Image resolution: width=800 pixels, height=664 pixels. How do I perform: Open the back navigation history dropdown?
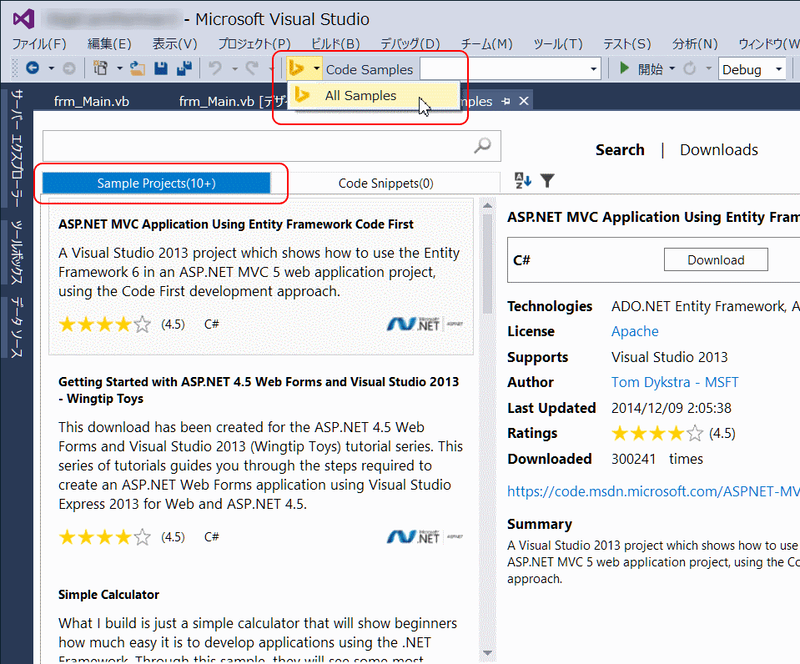[x=51, y=68]
